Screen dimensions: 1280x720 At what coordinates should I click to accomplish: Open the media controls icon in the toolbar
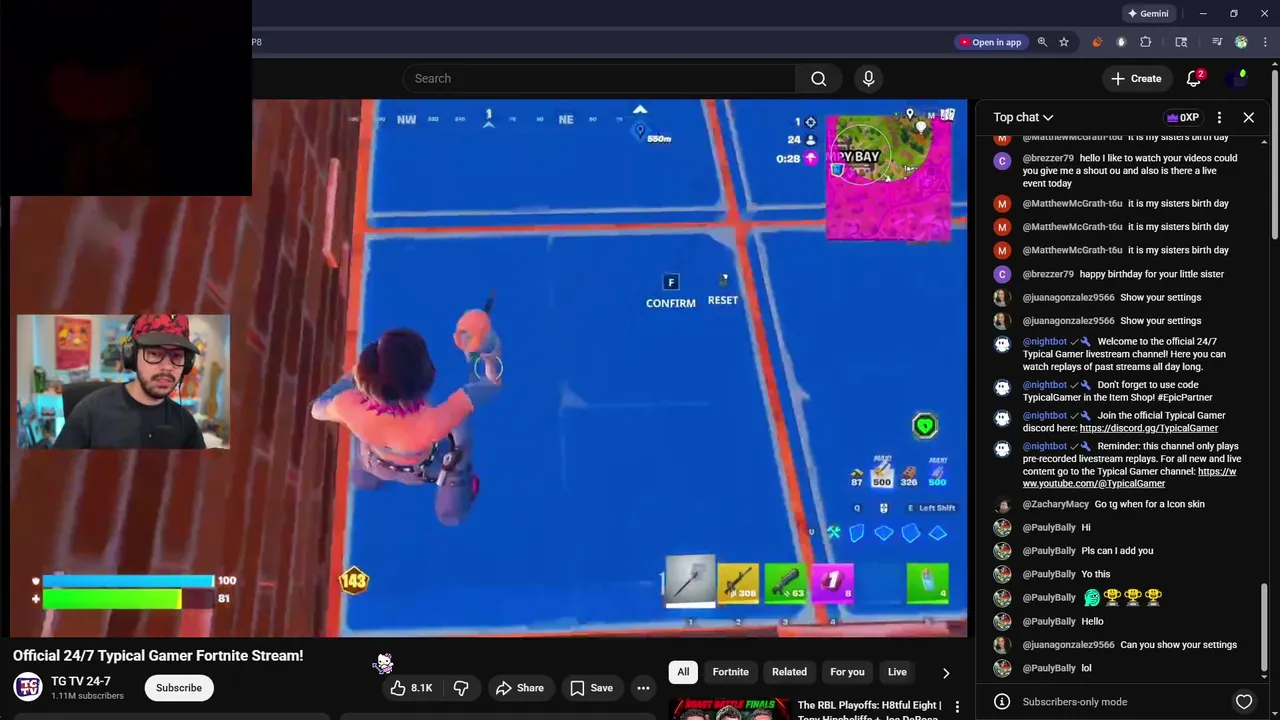[1217, 42]
